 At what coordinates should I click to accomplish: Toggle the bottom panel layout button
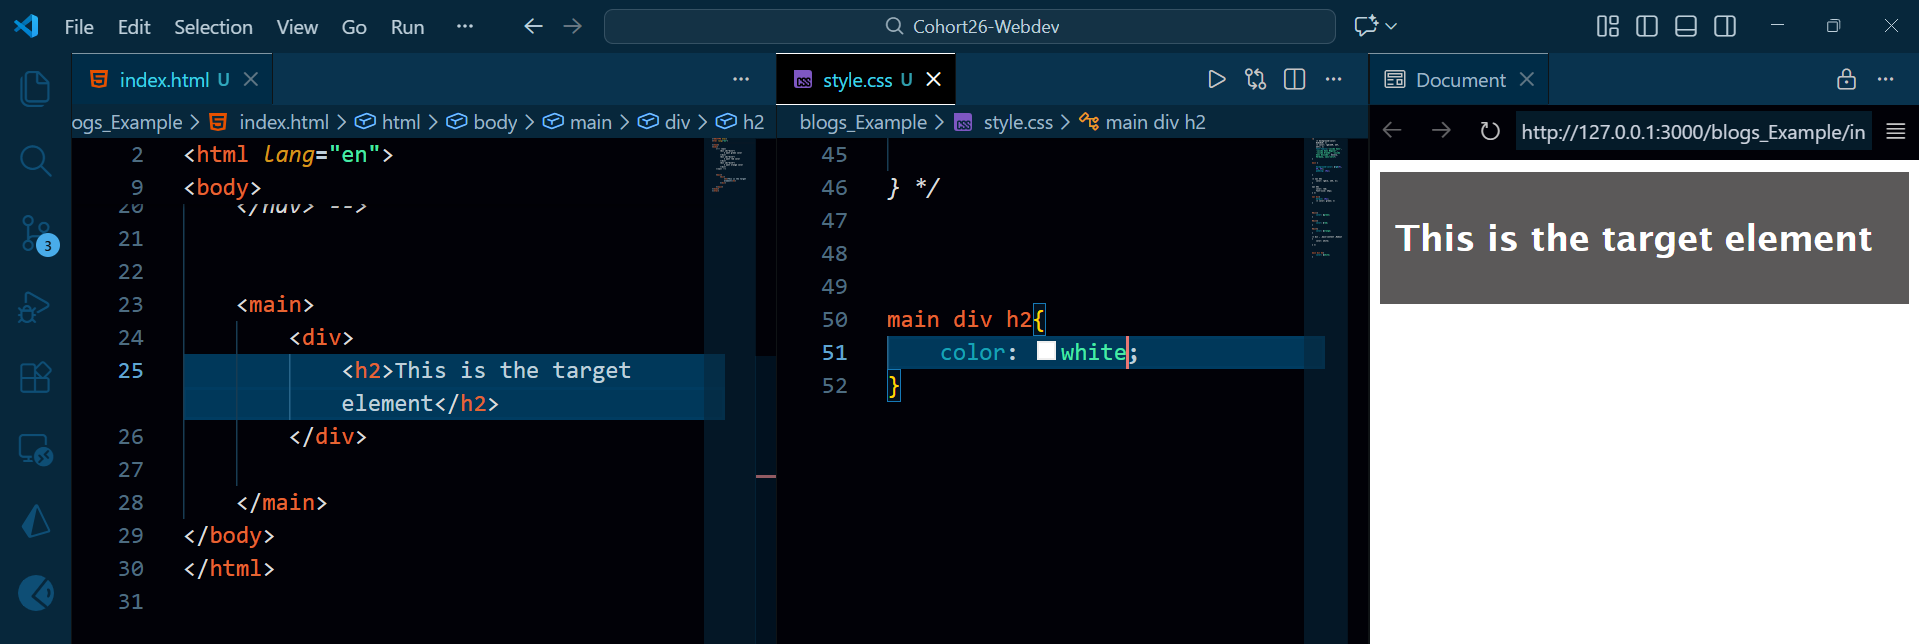click(1685, 27)
